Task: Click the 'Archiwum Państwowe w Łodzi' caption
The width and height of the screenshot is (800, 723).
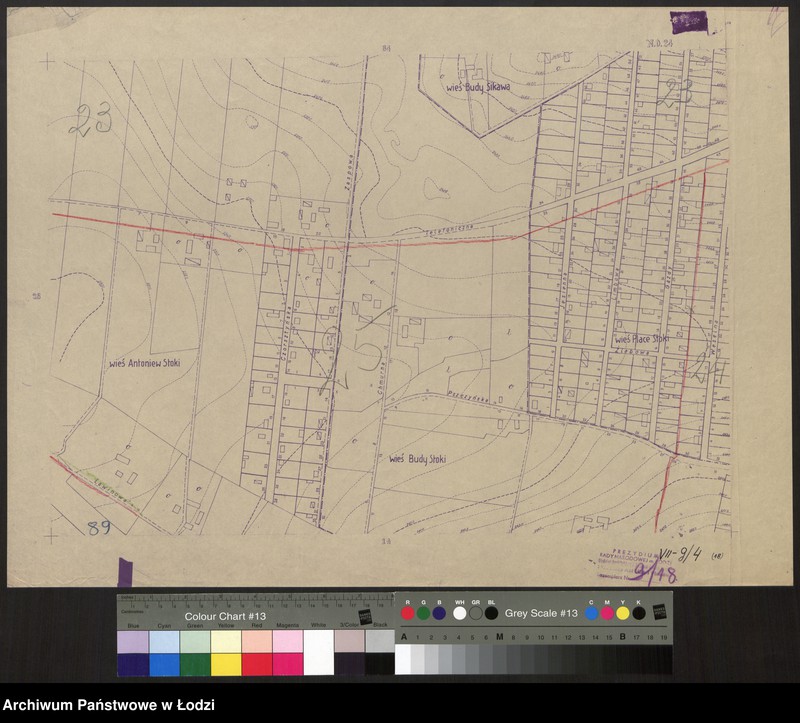Action: [x=109, y=706]
